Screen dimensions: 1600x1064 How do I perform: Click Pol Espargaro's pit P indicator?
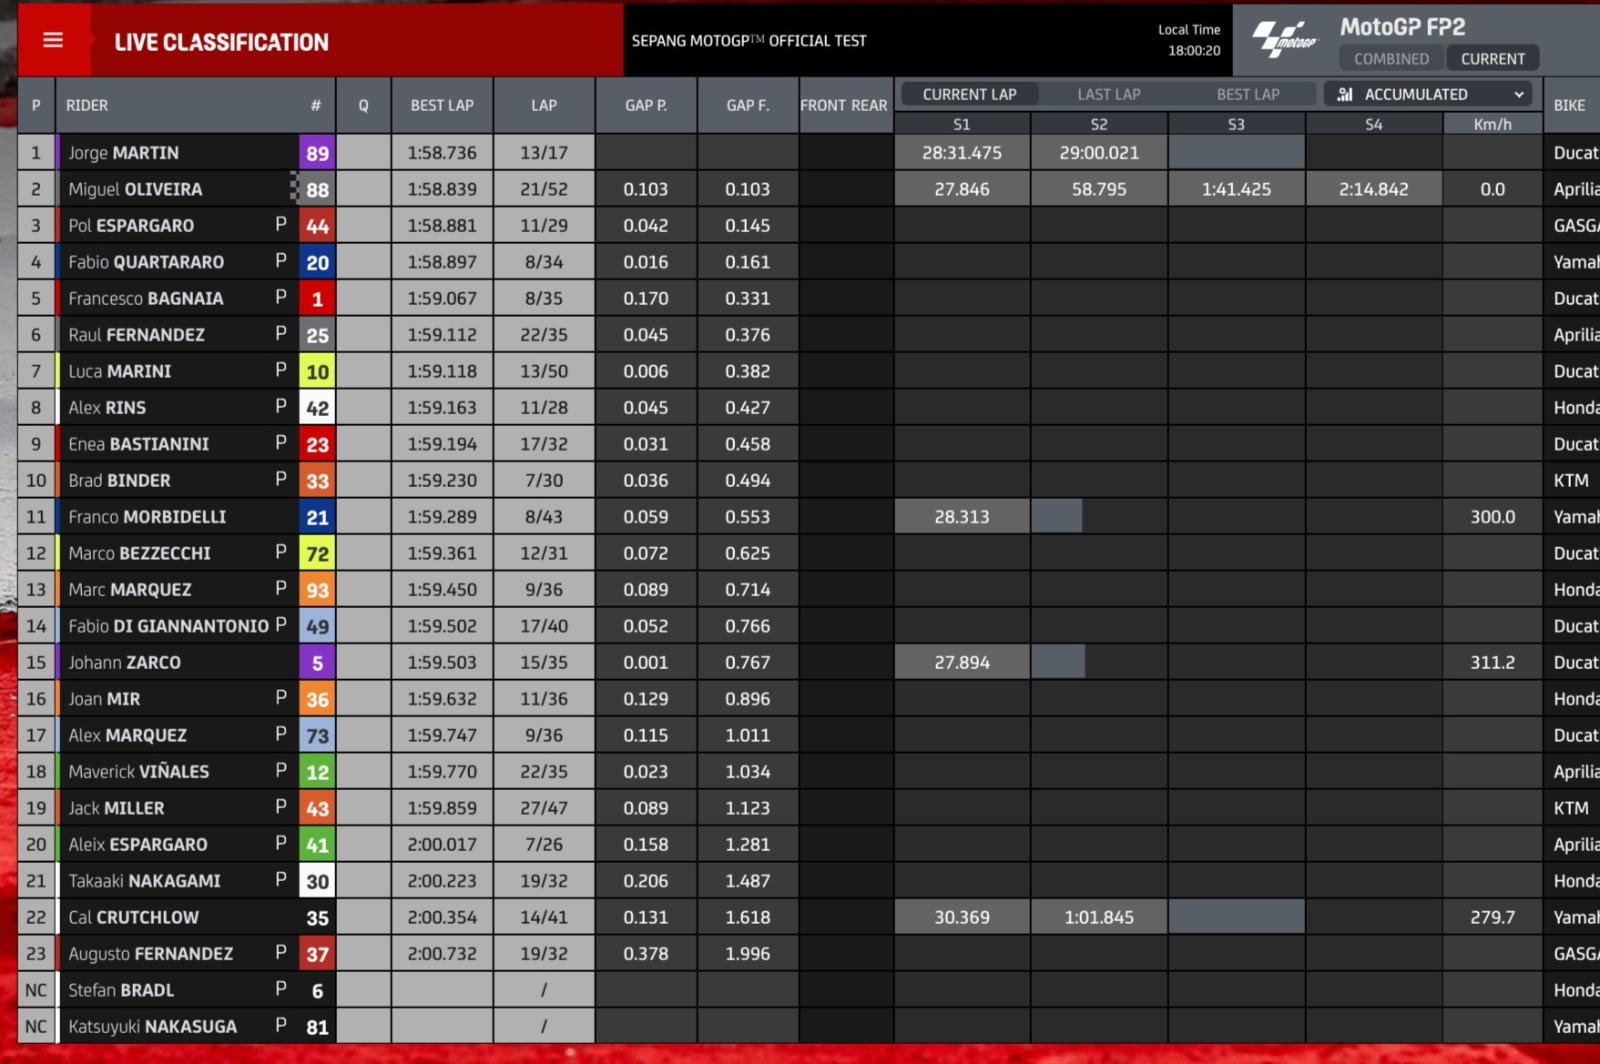pos(281,224)
